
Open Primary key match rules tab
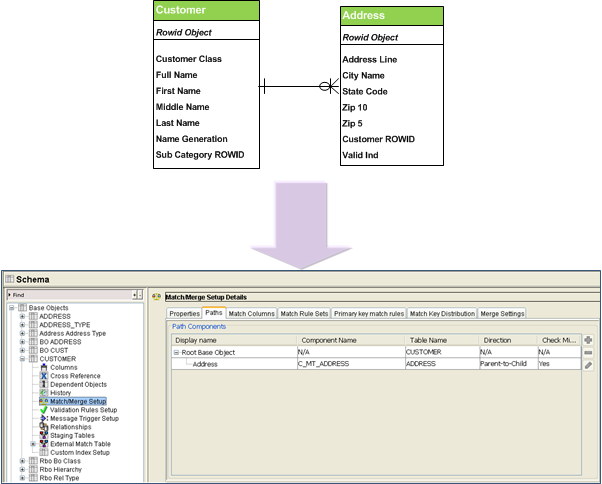369,314
